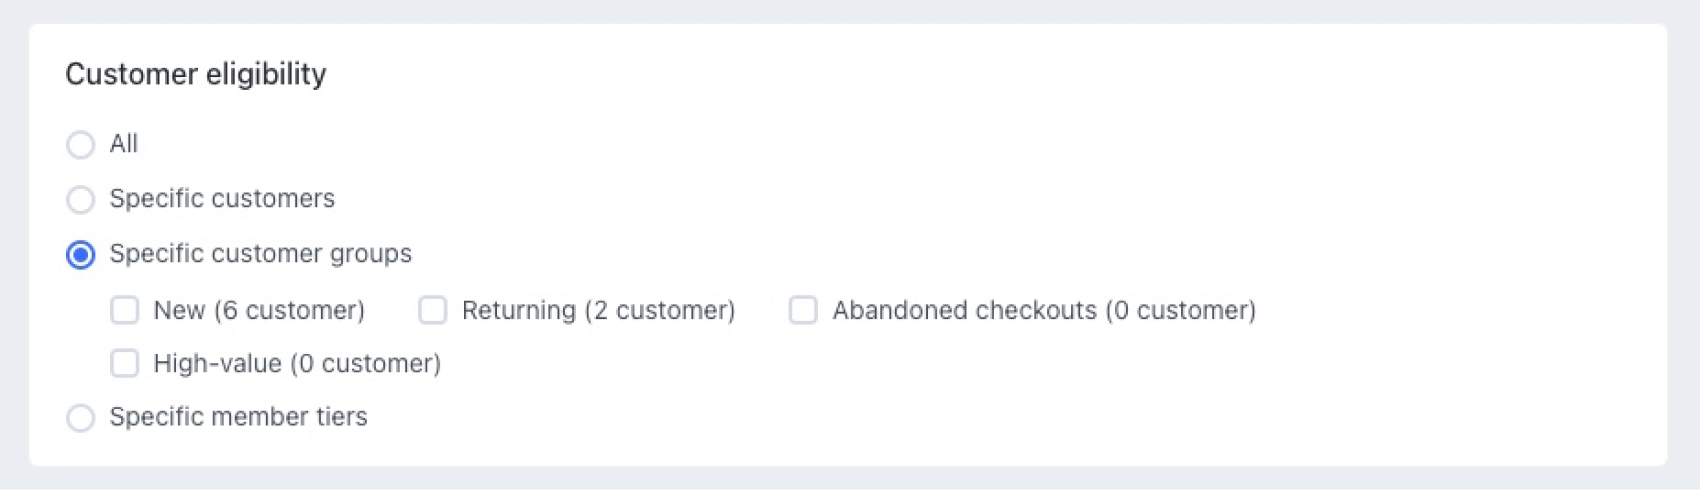
Task: Click the word "Returning" beside its checkbox
Action: pos(518,311)
